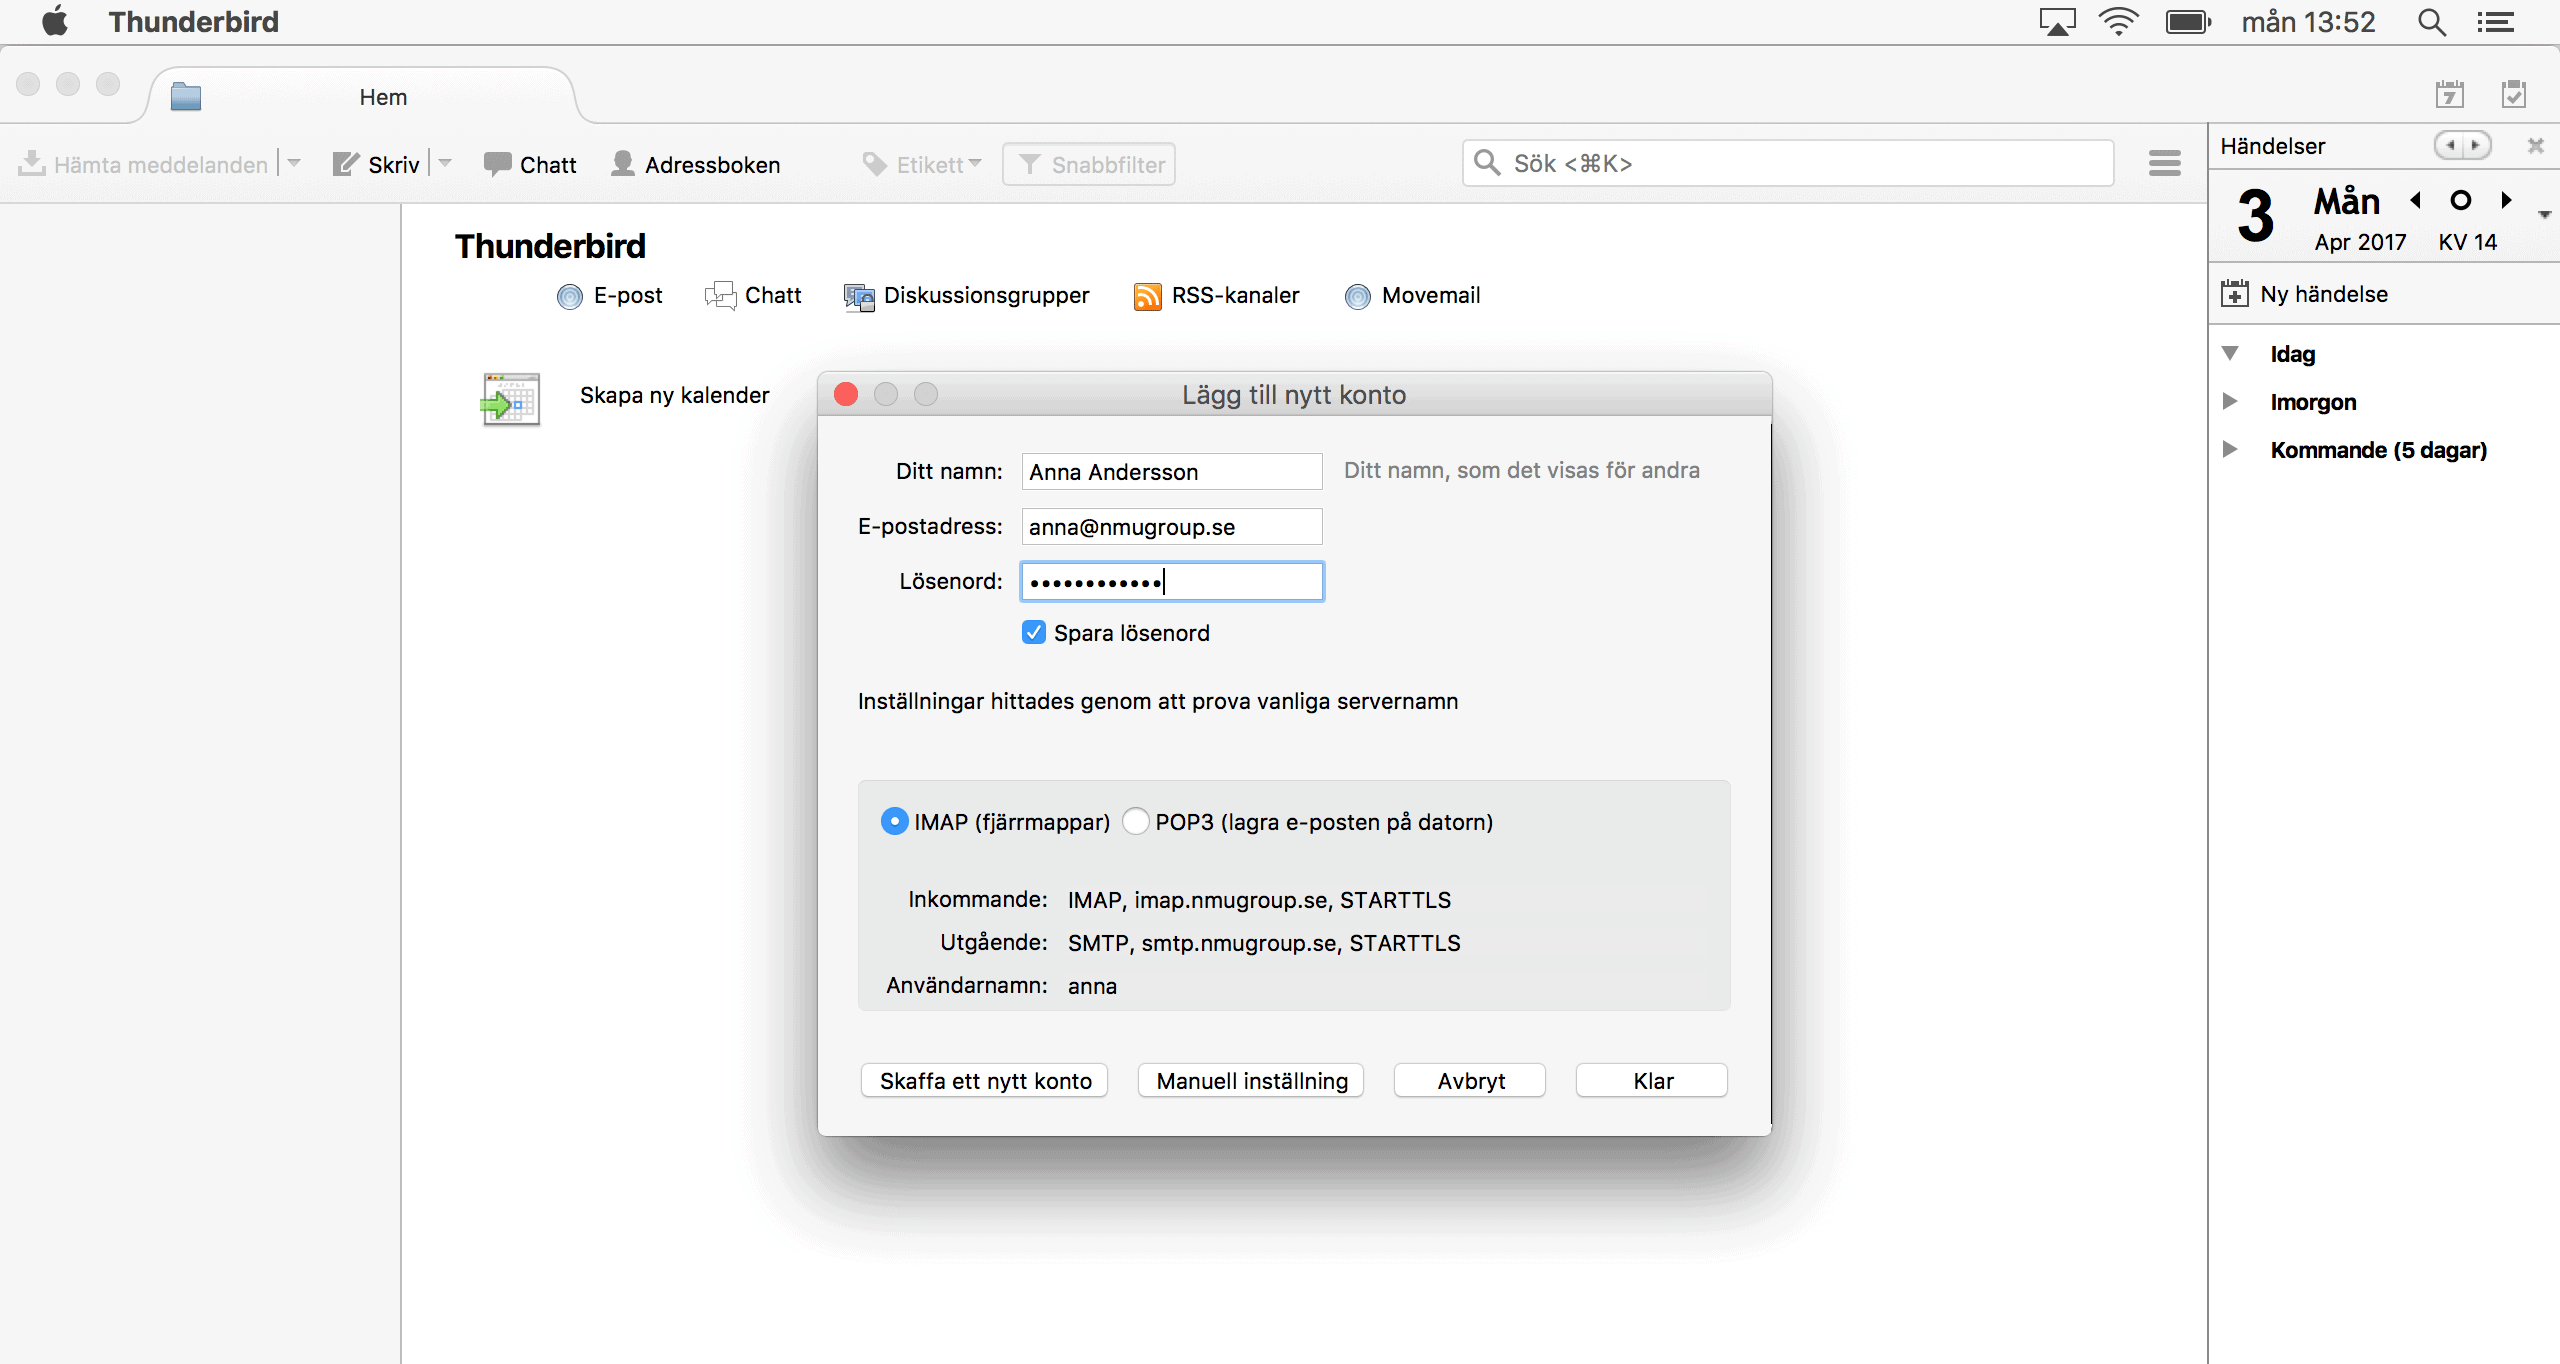This screenshot has width=2560, height=1364.
Task: Set up an E-post account
Action: pos(610,295)
